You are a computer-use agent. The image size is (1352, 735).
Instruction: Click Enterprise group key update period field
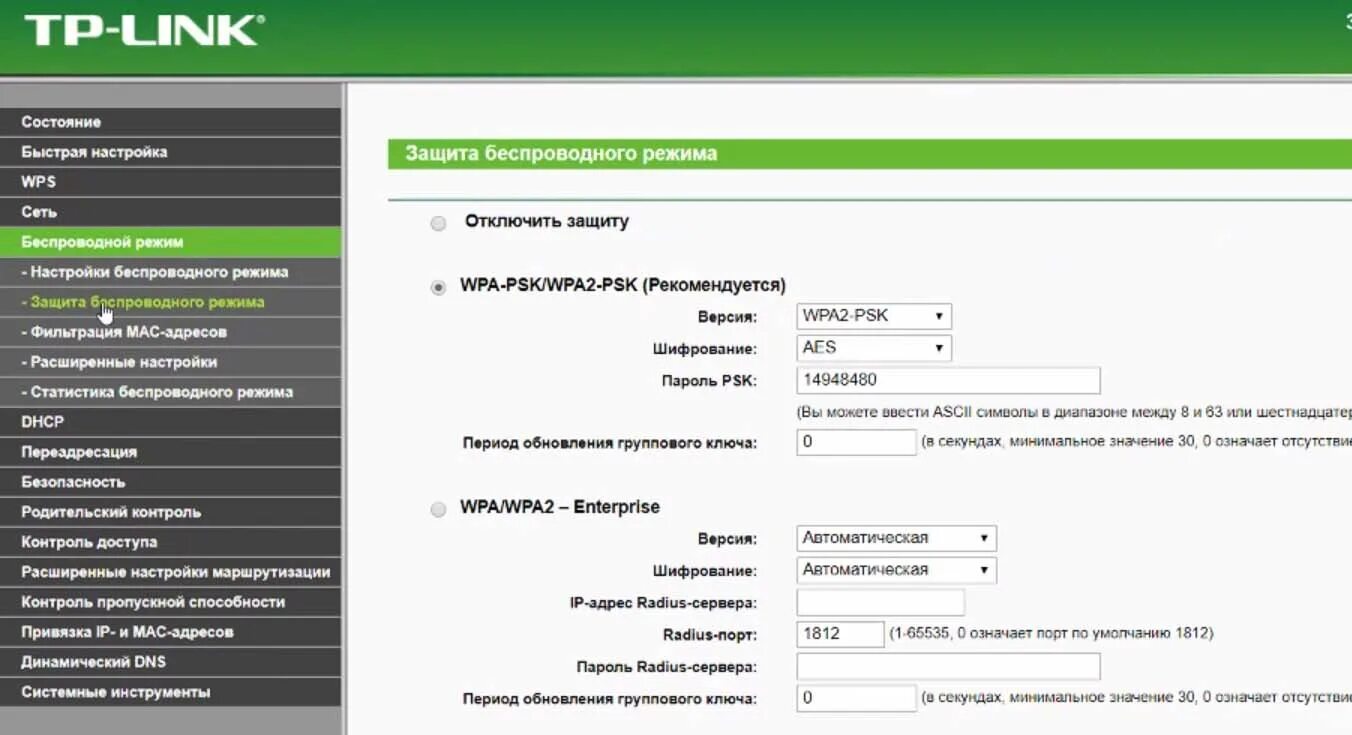click(x=856, y=698)
